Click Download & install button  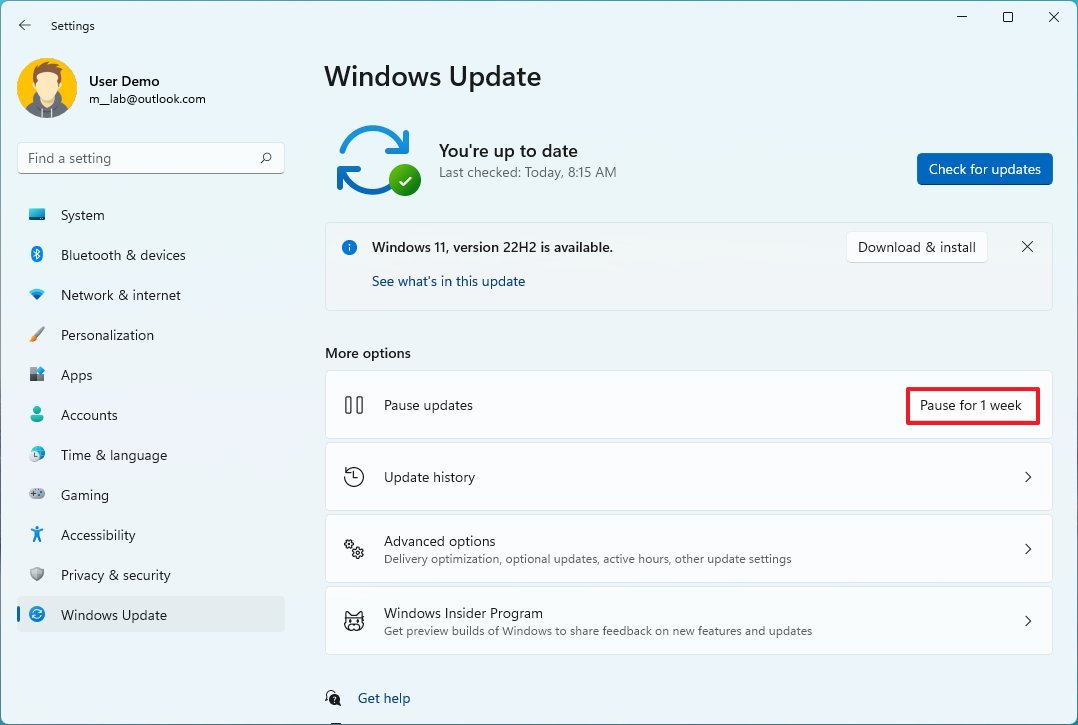(x=916, y=247)
